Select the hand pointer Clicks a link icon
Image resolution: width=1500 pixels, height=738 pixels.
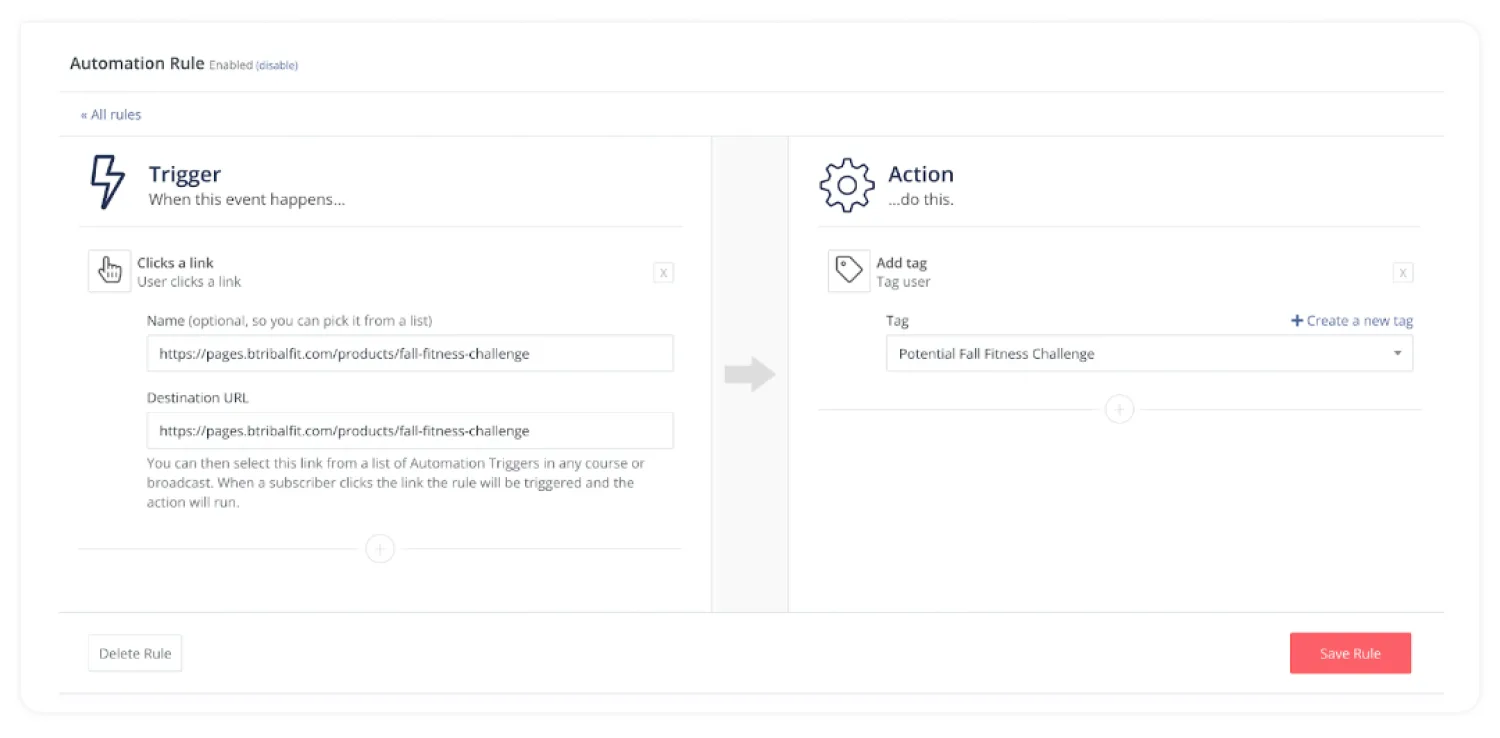coord(109,271)
